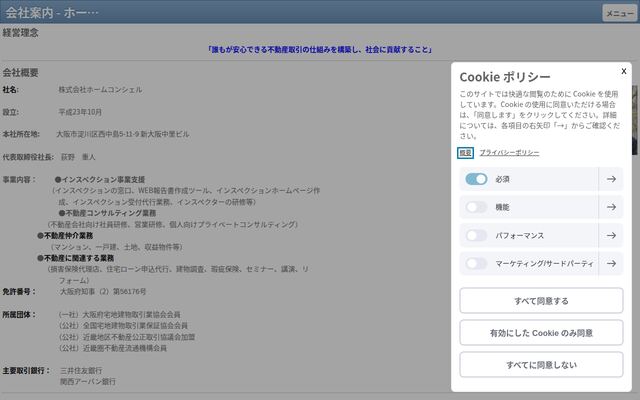Click the 平成23年10月 establishment date

[80, 112]
